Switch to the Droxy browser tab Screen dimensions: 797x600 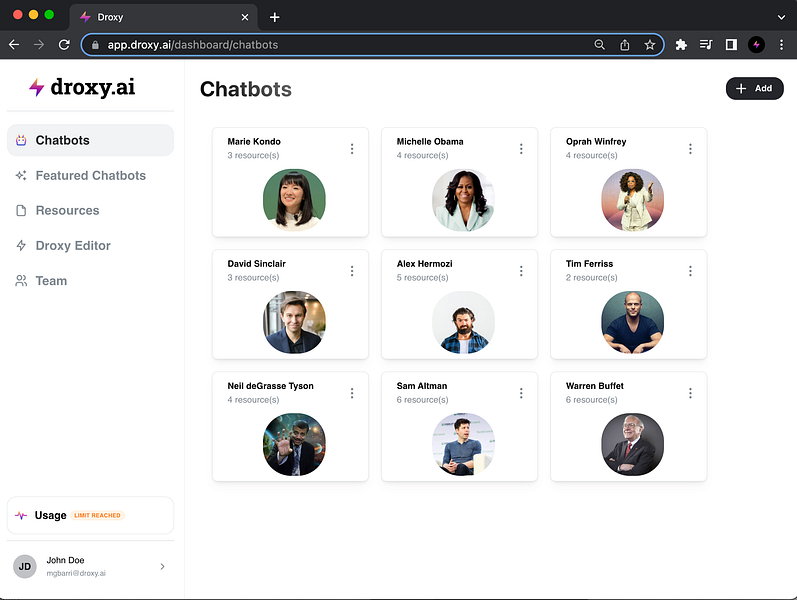163,17
